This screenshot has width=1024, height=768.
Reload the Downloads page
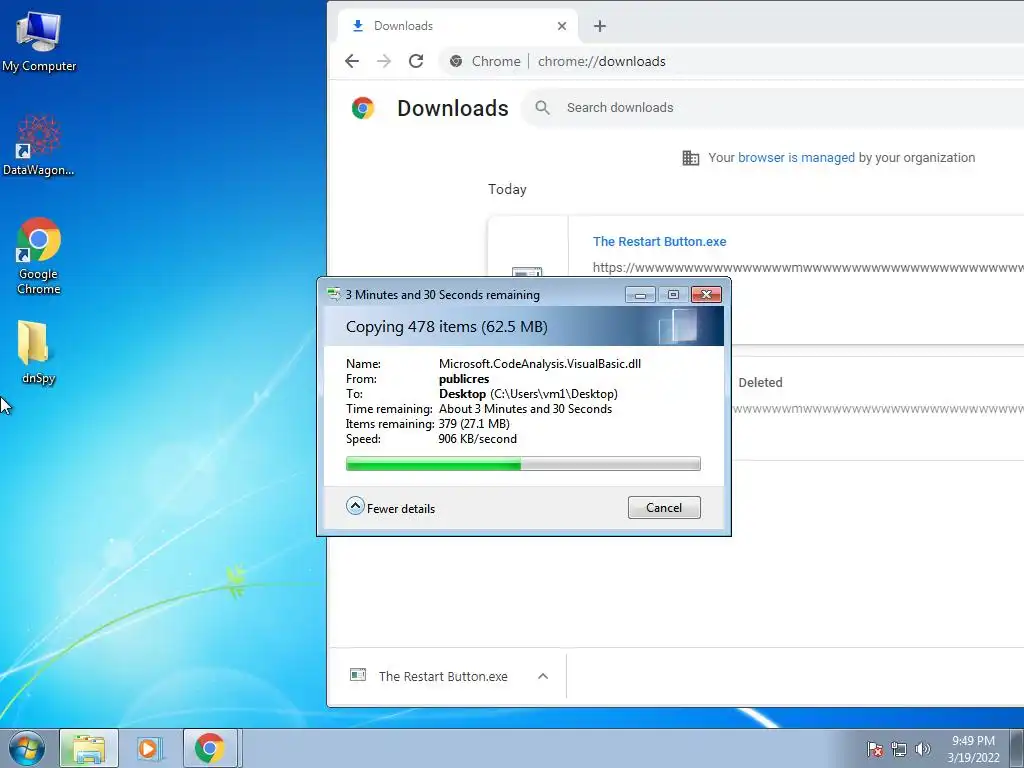416,61
